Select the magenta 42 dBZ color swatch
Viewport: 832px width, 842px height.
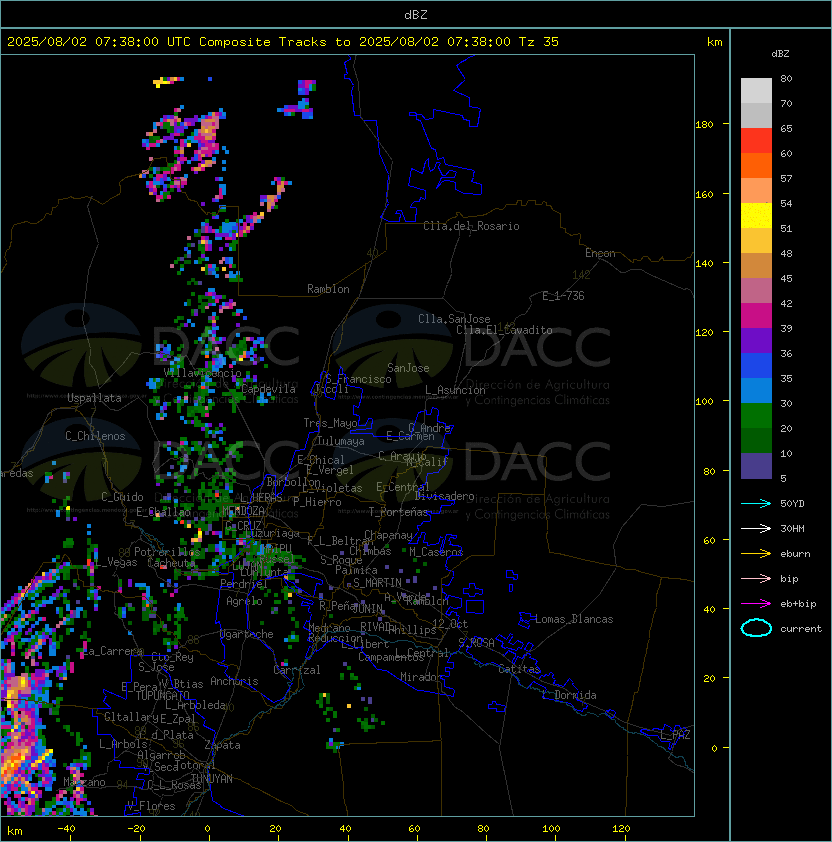pyautogui.click(x=756, y=316)
